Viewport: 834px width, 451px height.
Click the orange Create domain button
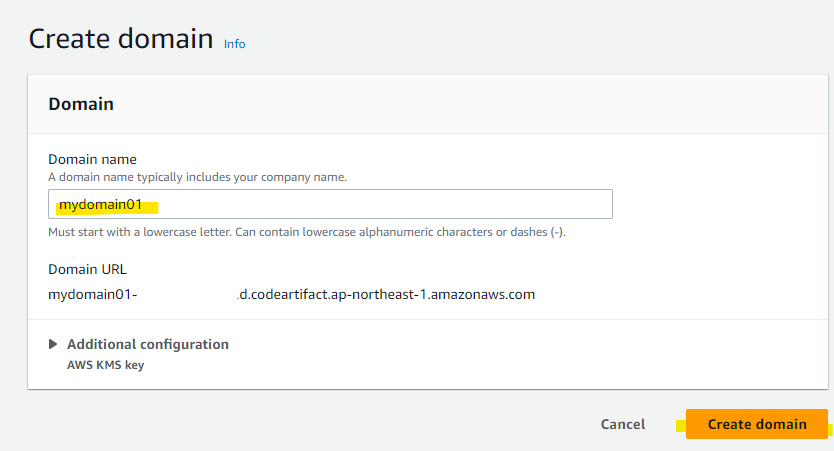point(756,424)
